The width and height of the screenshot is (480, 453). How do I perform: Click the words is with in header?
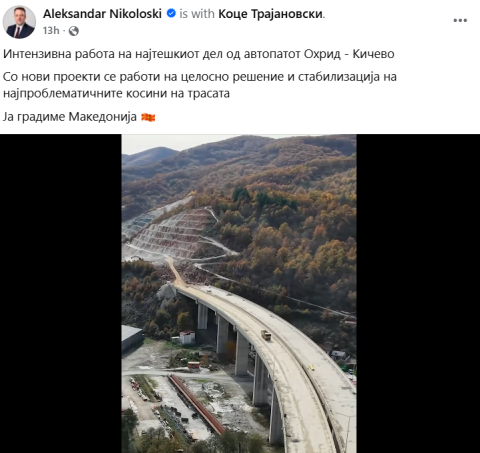click(x=197, y=14)
